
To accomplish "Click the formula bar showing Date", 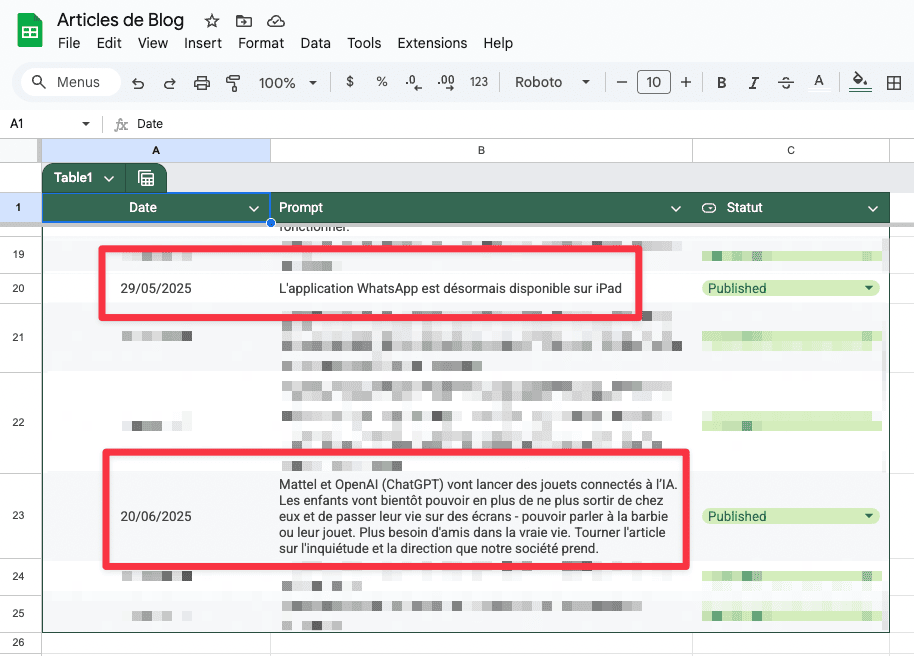I will 519,124.
